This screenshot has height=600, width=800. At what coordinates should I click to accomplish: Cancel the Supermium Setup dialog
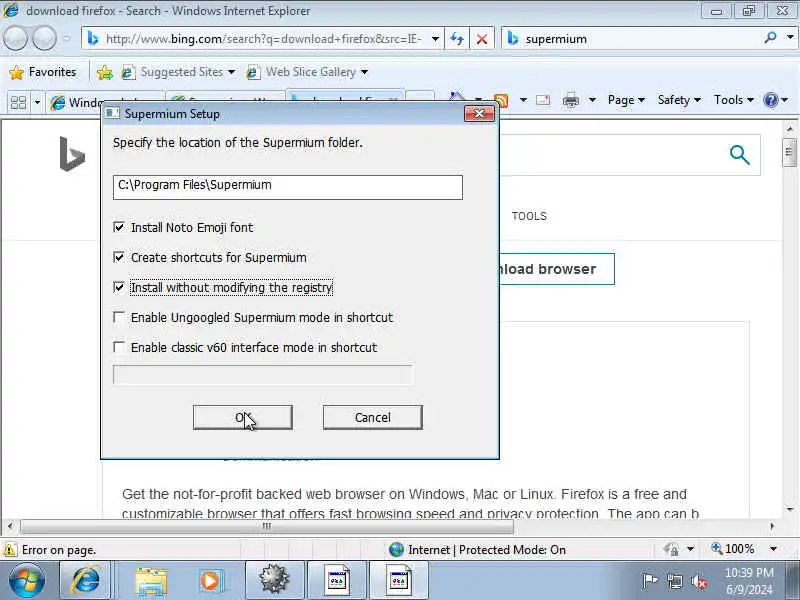click(372, 417)
